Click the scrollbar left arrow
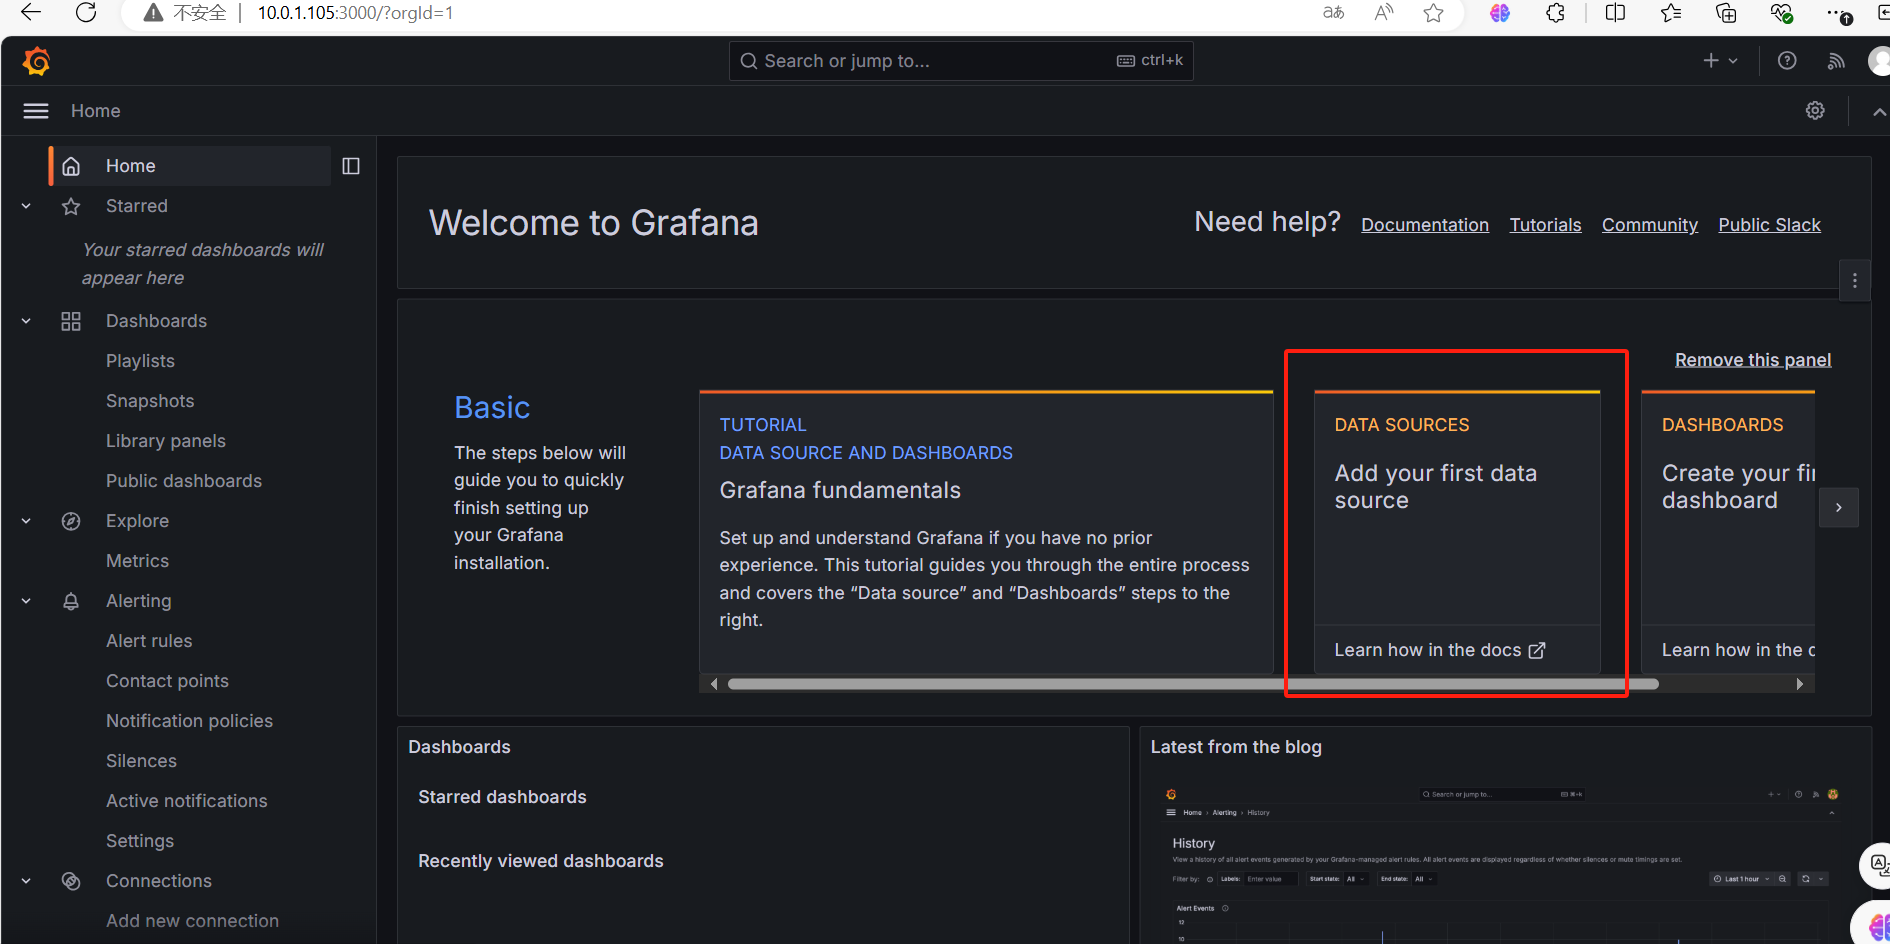The height and width of the screenshot is (944, 1890). (x=713, y=684)
